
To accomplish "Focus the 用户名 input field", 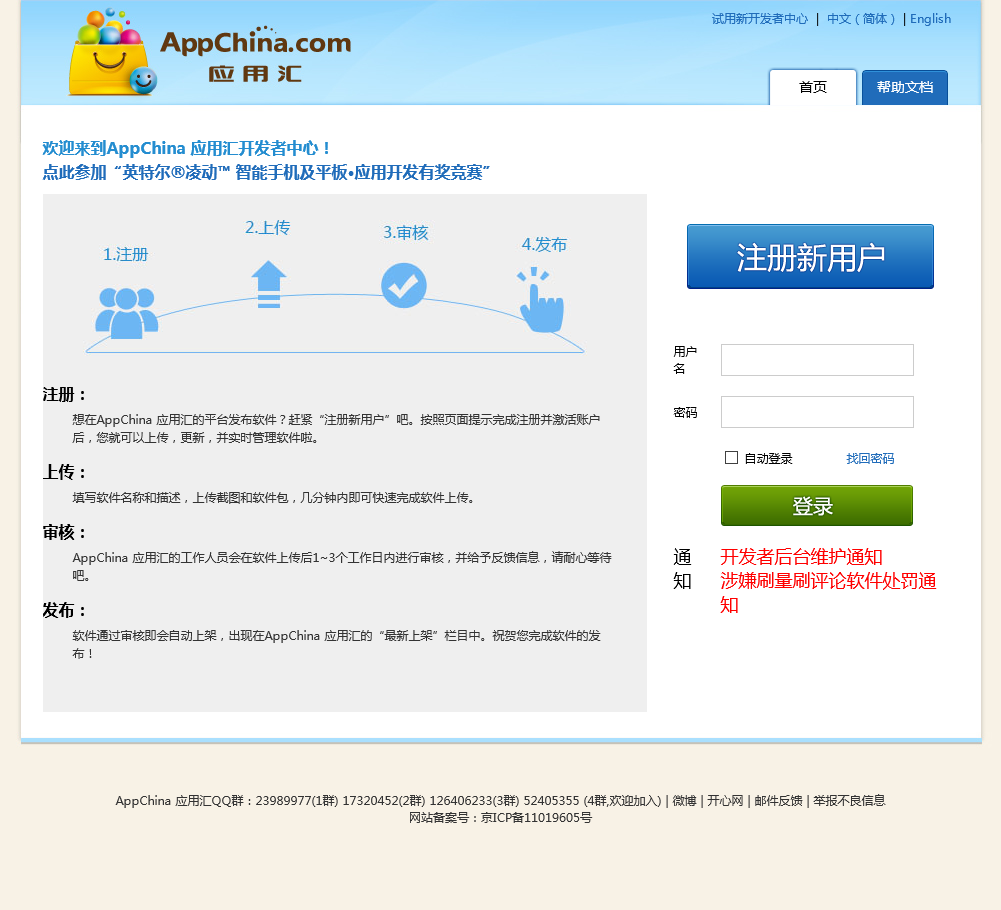I will point(817,360).
